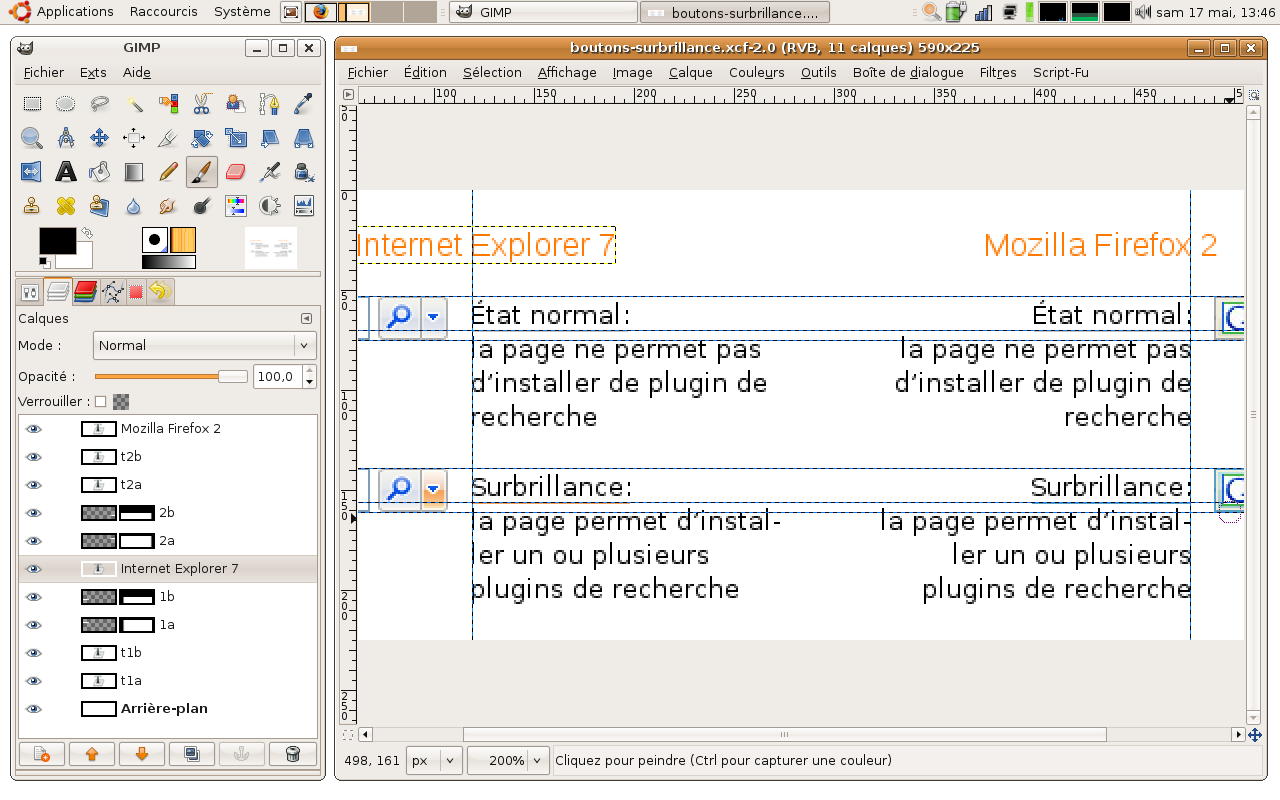This screenshot has height=800, width=1280.
Task: Open the 200% zoom level dropdown
Action: (x=509, y=760)
